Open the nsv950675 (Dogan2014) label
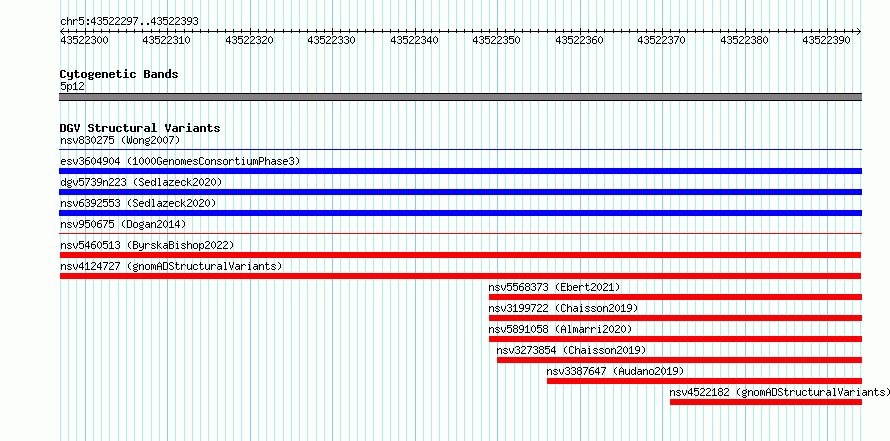The image size is (890, 441). pyautogui.click(x=123, y=224)
